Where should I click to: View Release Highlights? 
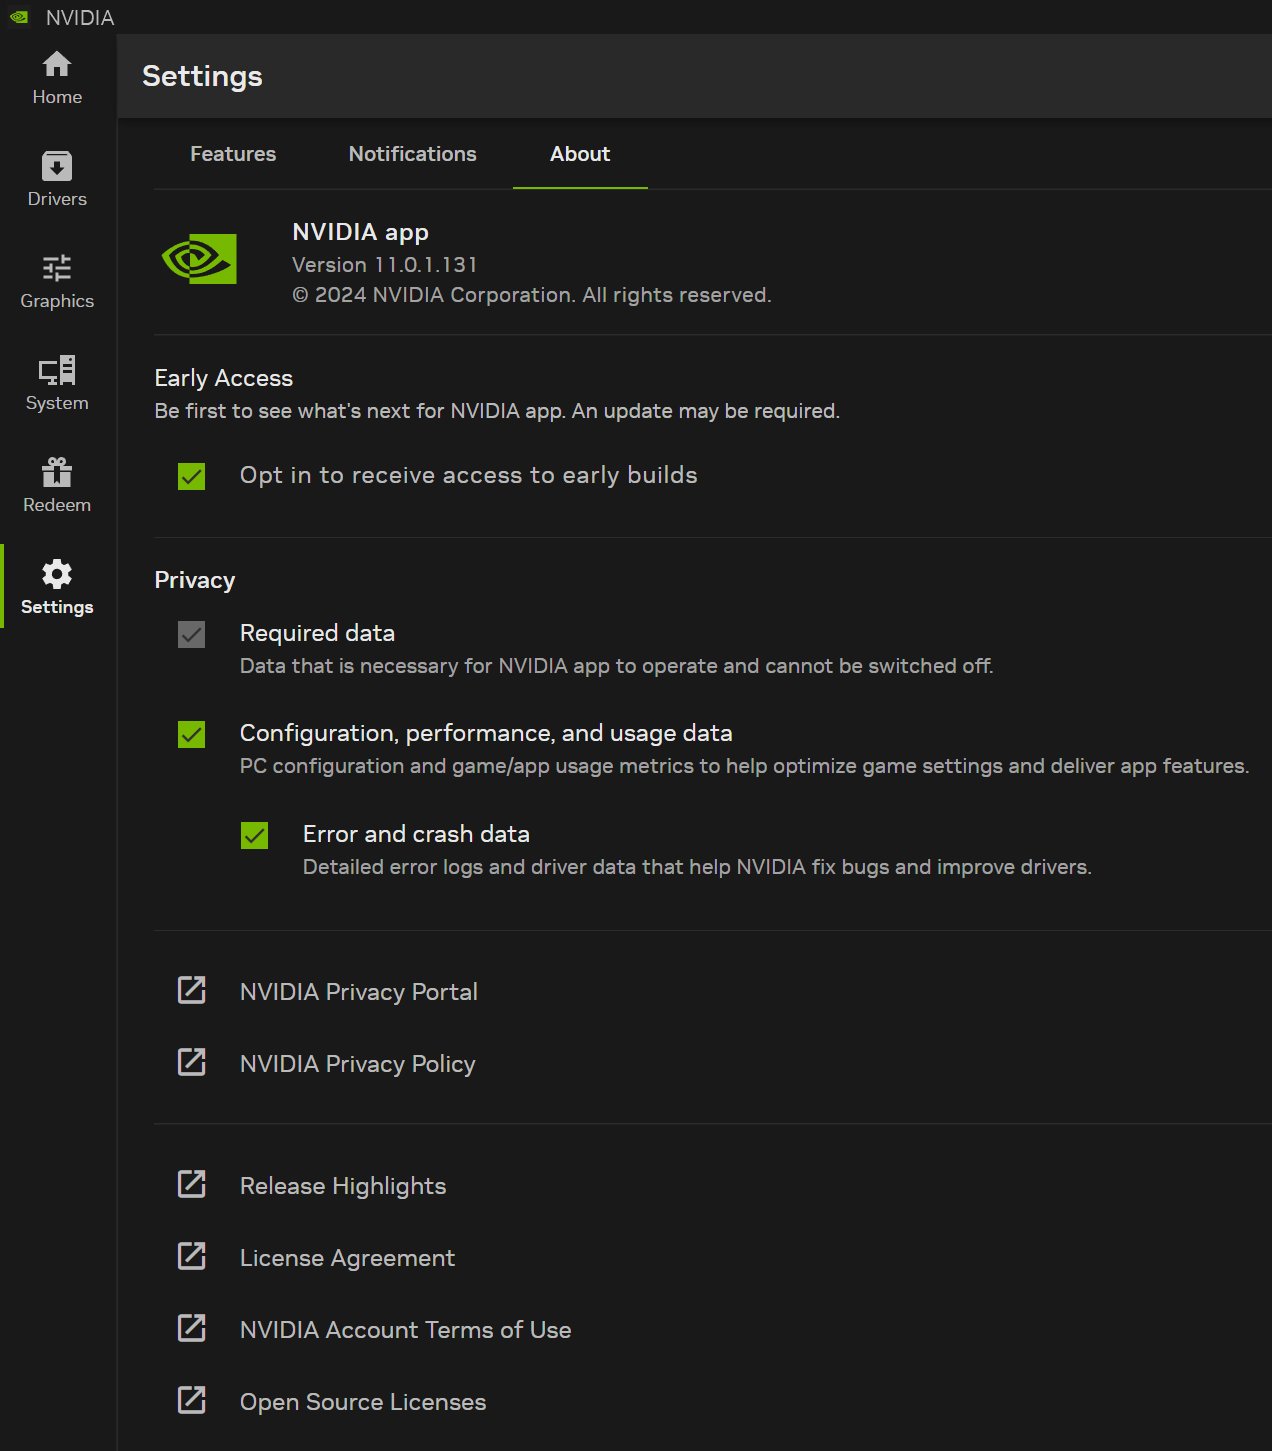342,1185
